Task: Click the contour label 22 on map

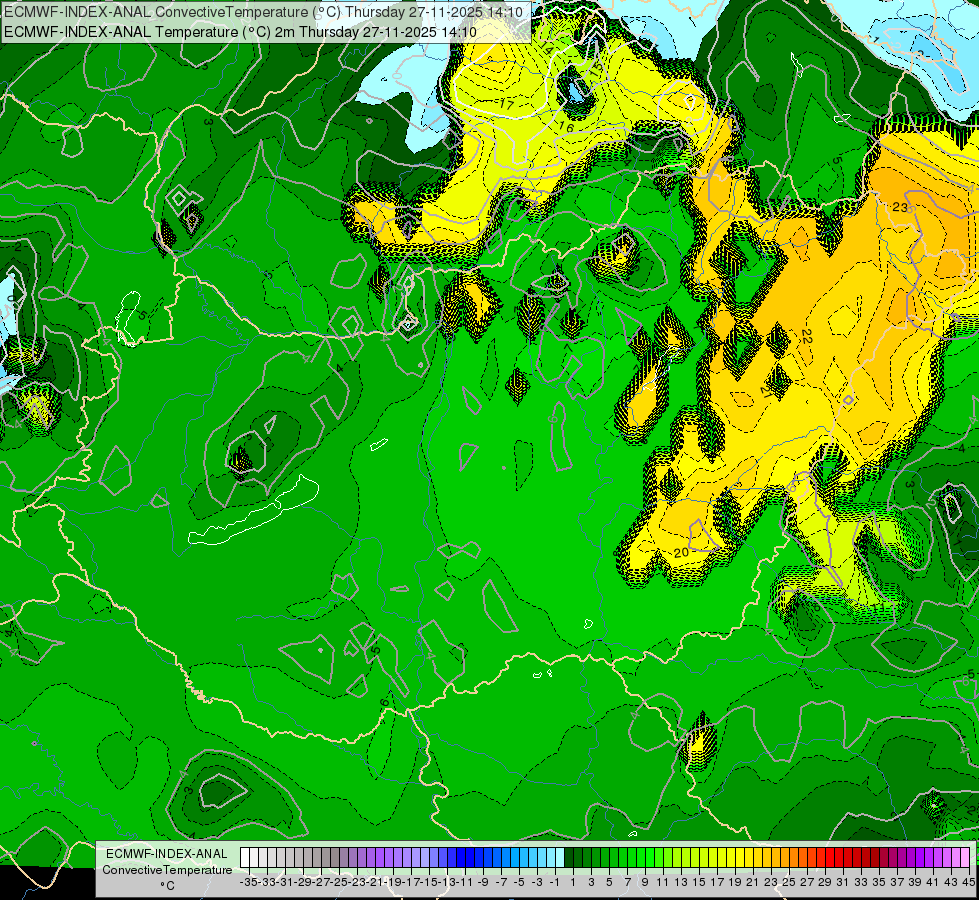Action: [807, 336]
